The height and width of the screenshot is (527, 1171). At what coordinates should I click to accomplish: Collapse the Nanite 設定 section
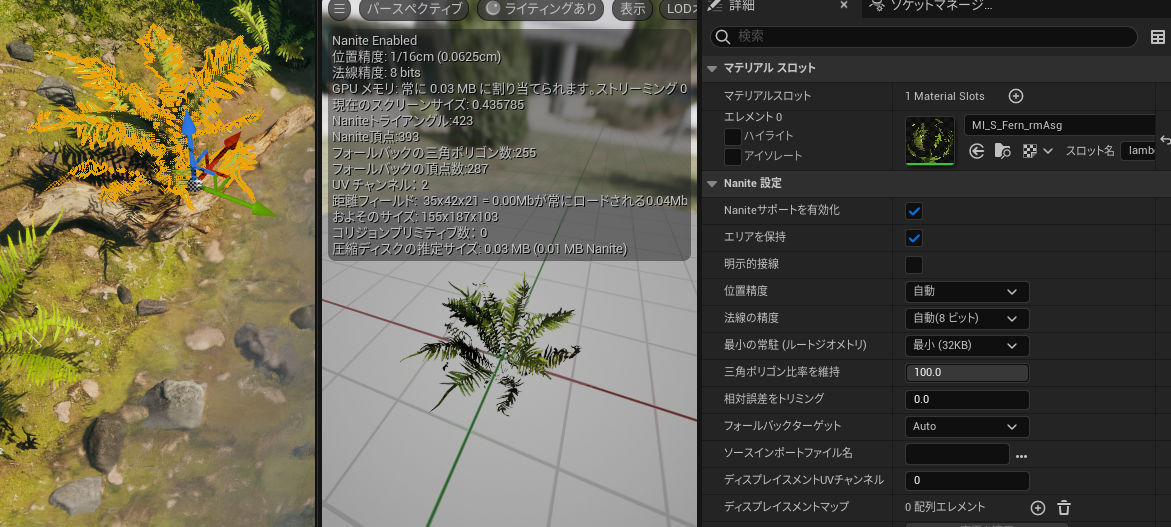coord(713,183)
